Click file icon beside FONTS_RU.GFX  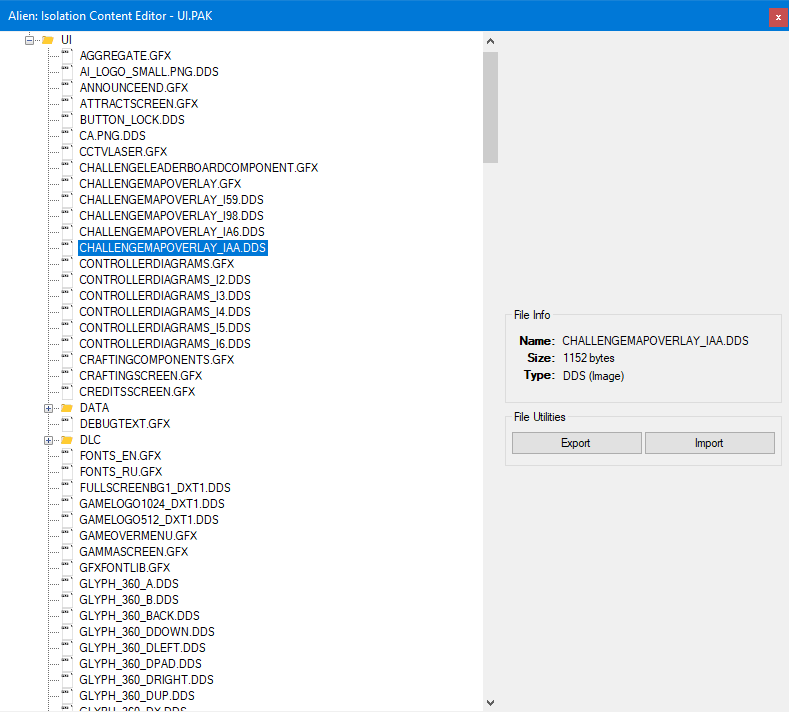coord(67,472)
